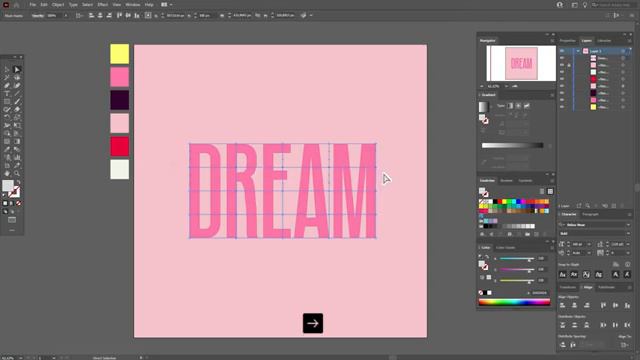Open the Effect menu
This screenshot has width=640, height=360.
[x=102, y=4]
